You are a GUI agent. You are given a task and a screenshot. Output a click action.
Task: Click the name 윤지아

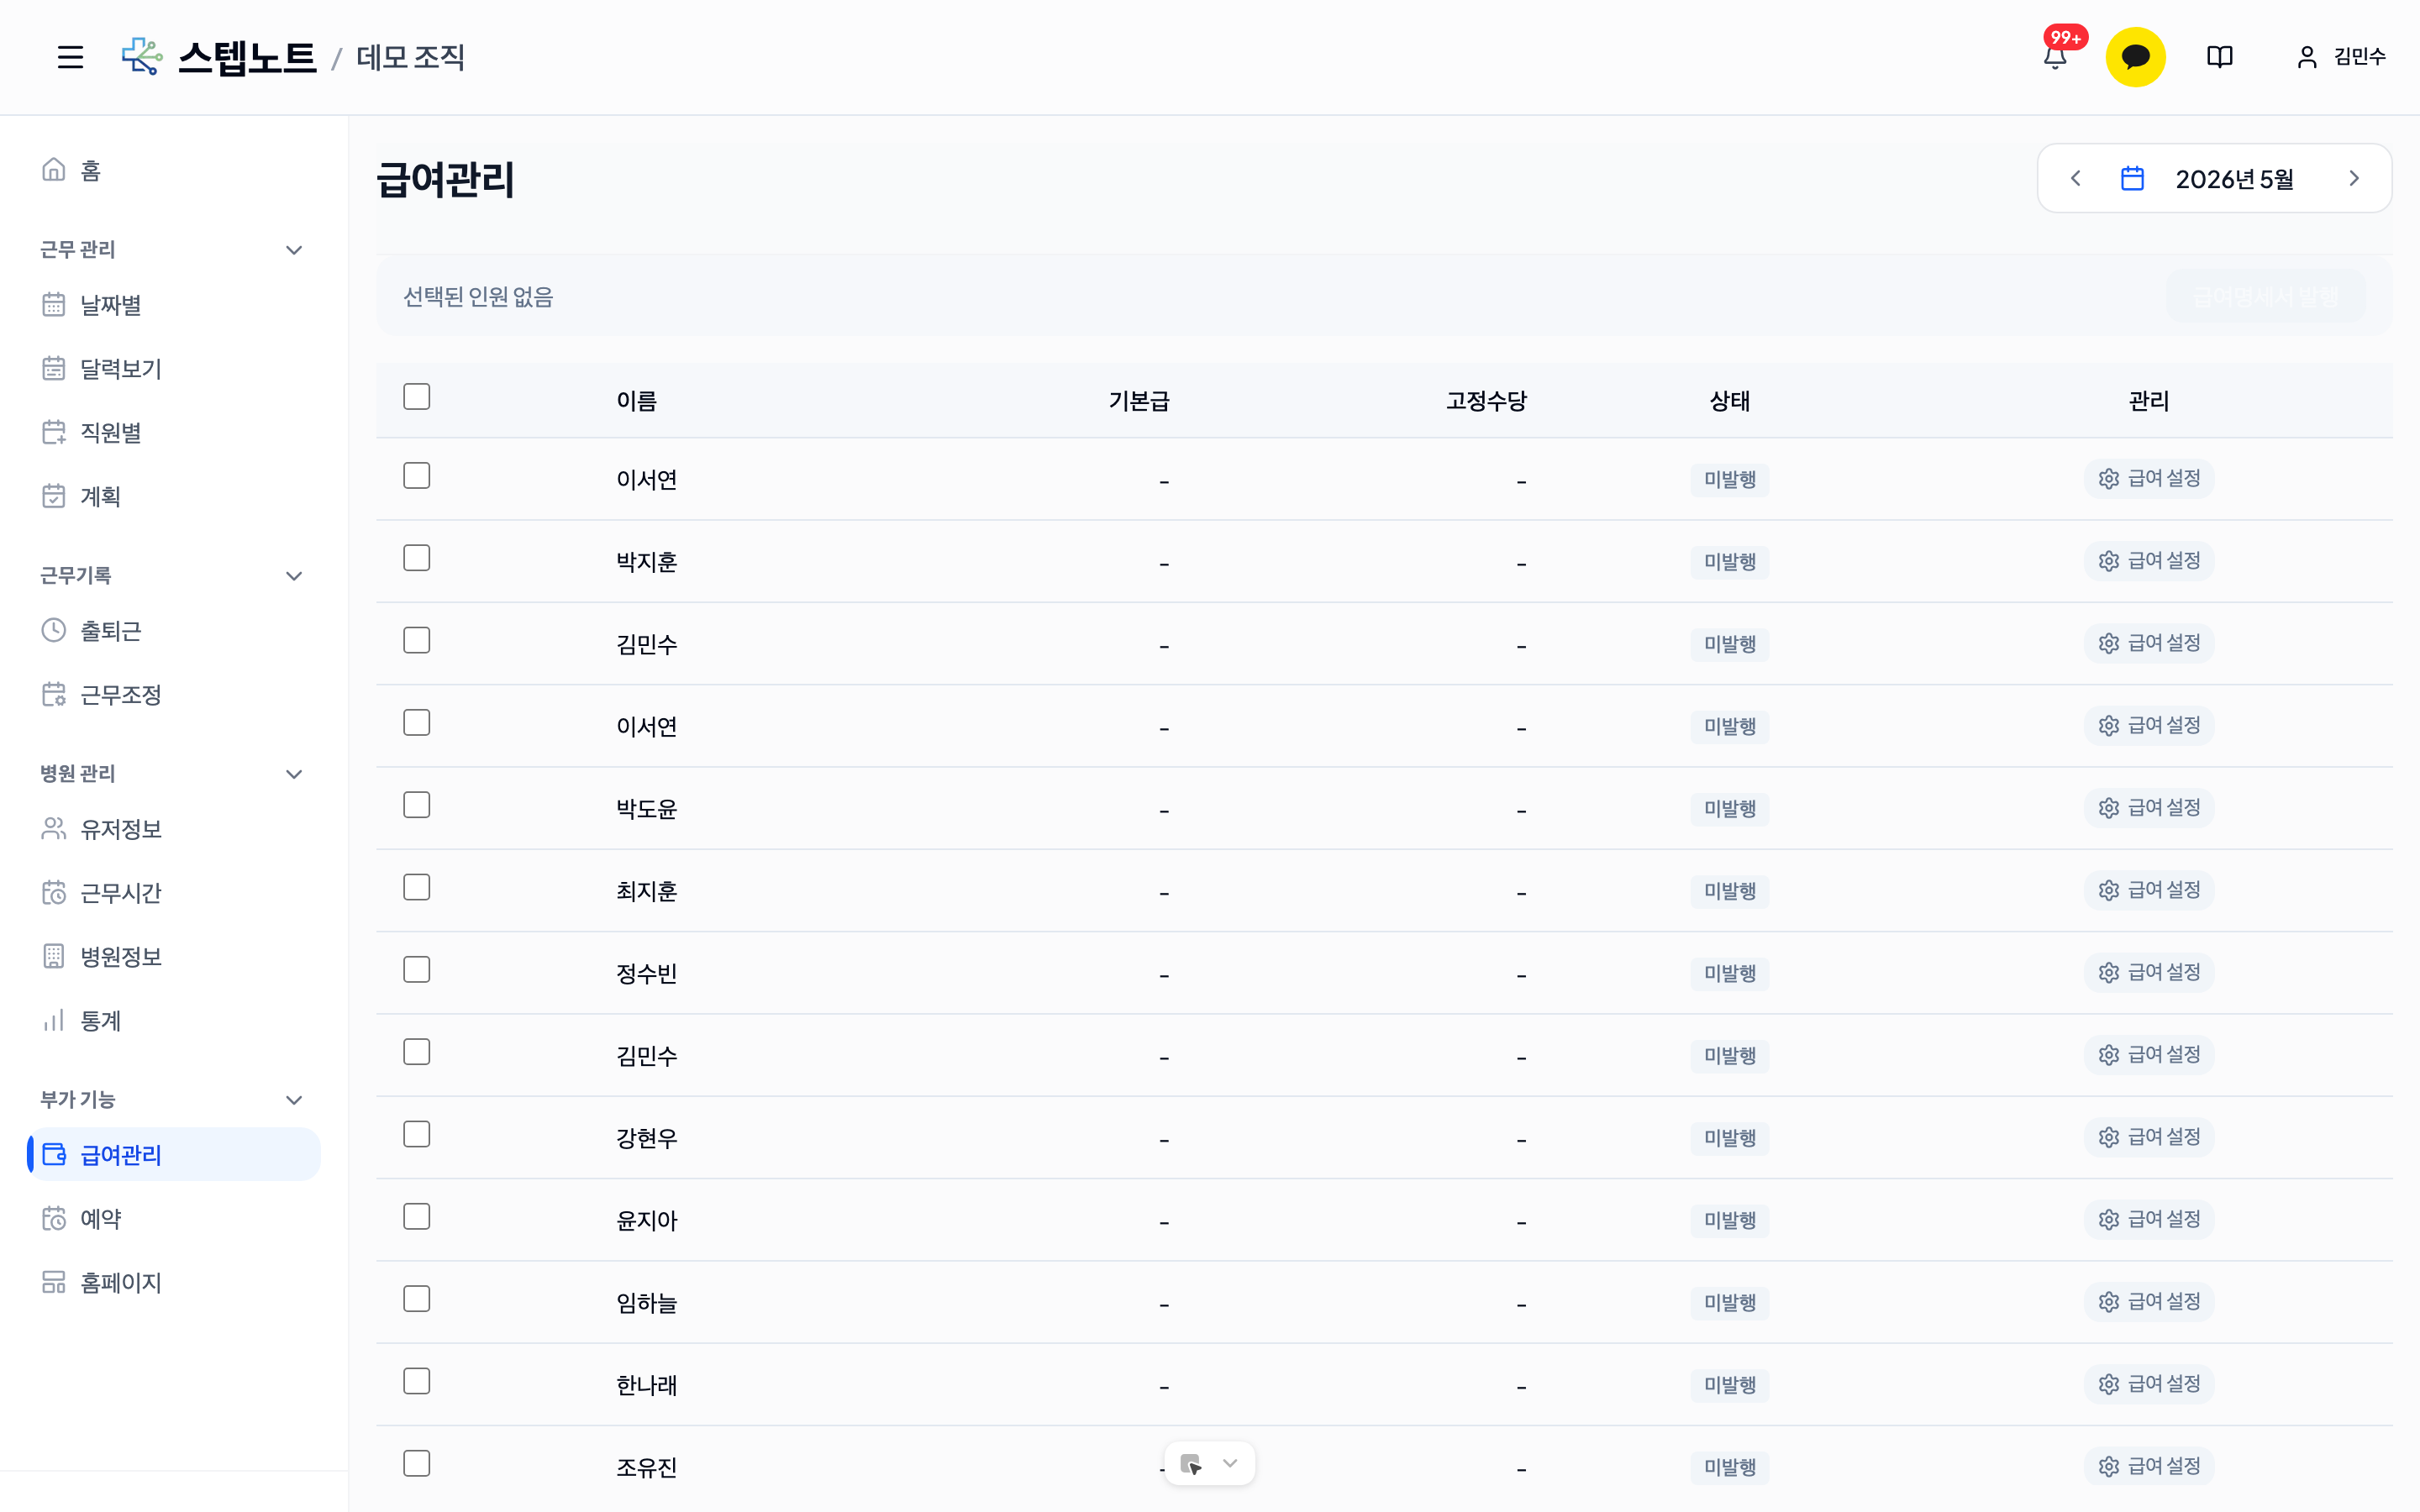(x=646, y=1220)
